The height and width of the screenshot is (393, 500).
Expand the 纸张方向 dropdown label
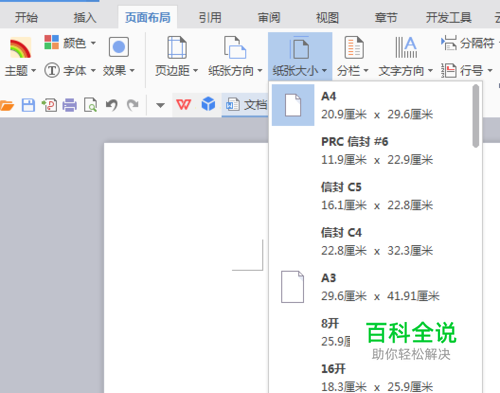click(x=235, y=70)
